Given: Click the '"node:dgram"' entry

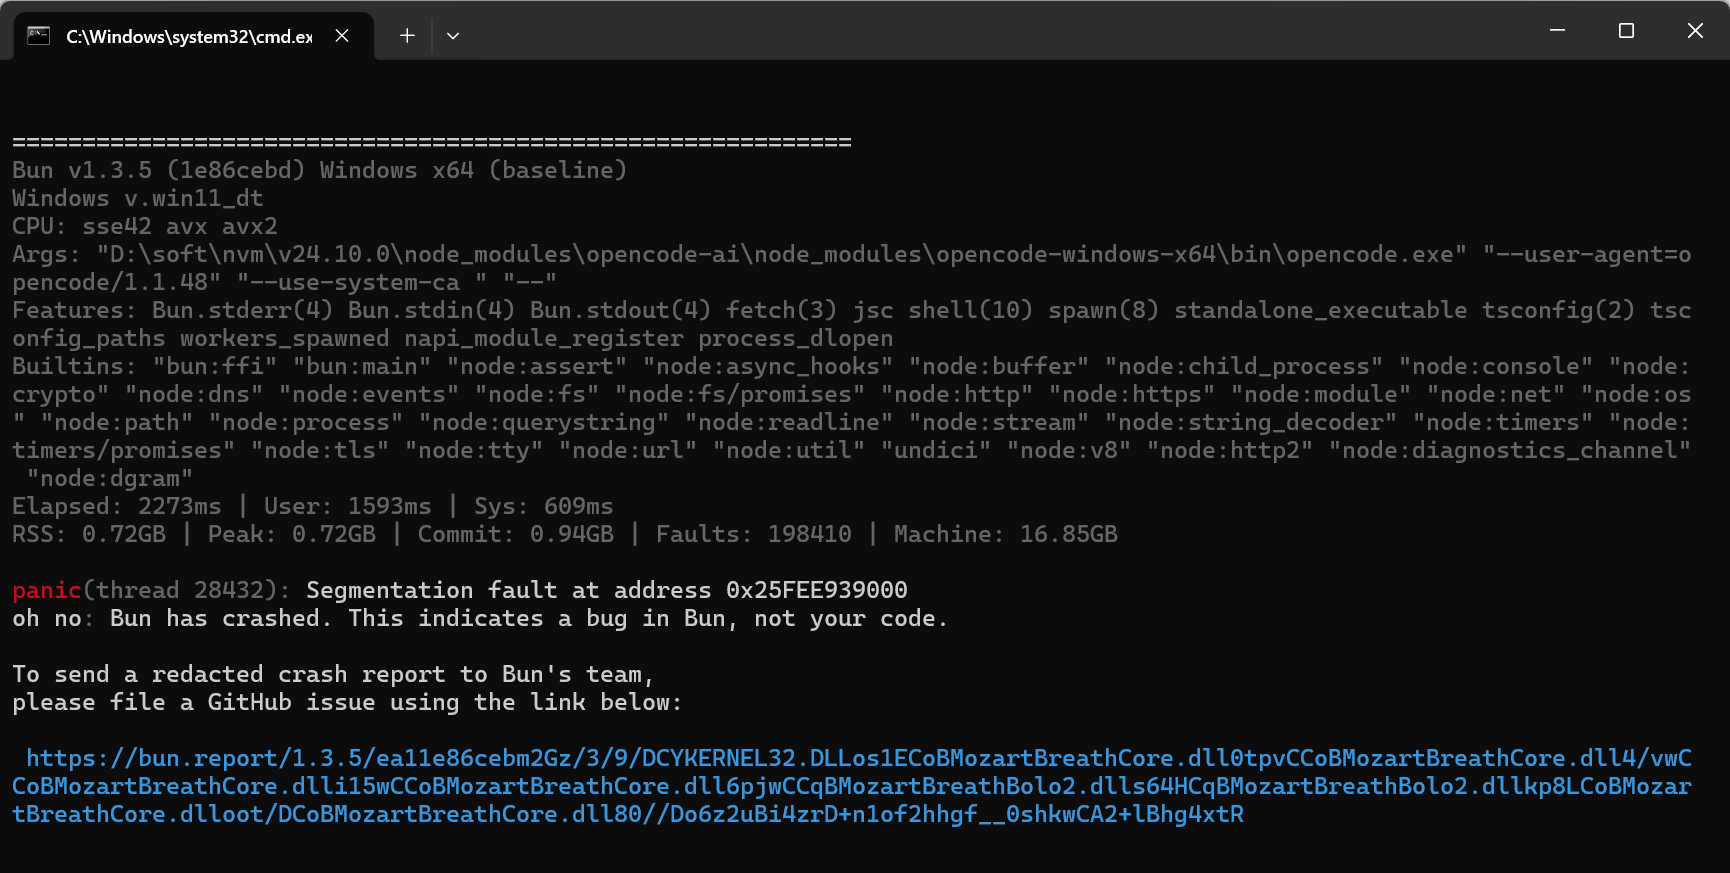Looking at the screenshot, I should click(x=110, y=478).
